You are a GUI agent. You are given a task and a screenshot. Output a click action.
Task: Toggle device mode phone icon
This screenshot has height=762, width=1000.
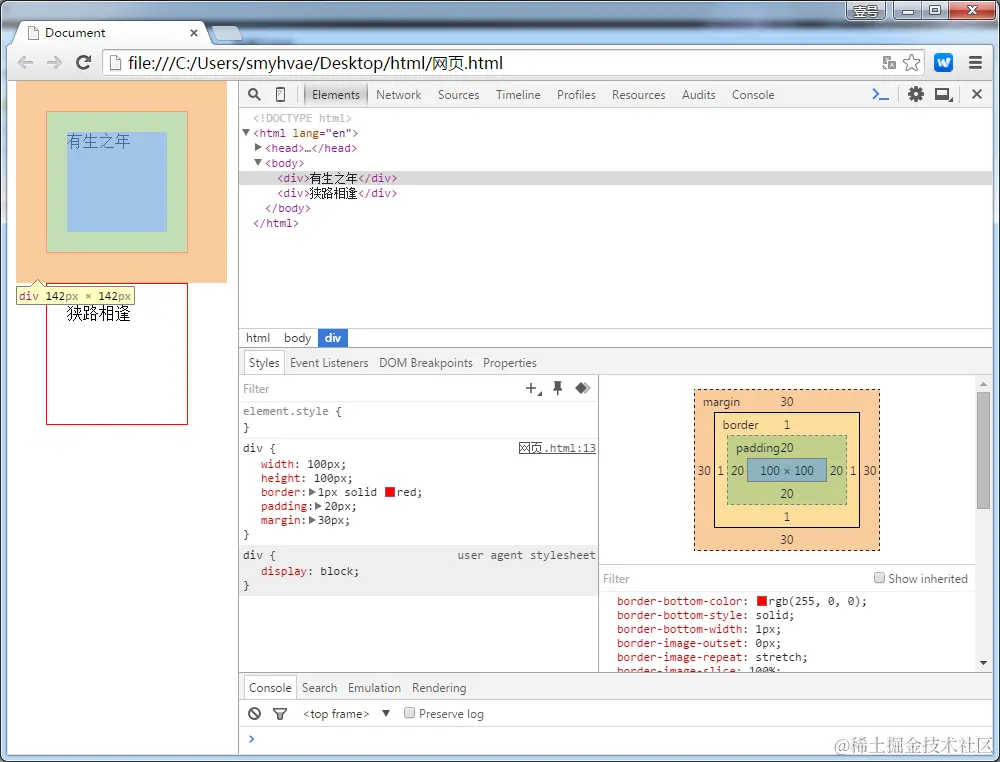point(280,94)
